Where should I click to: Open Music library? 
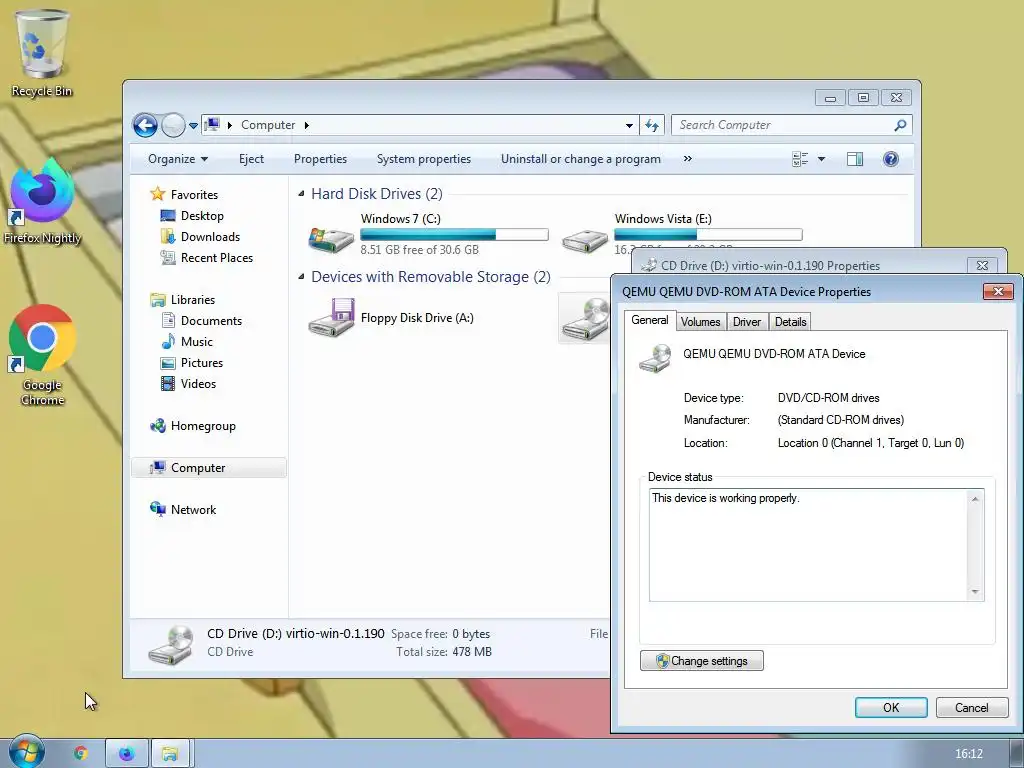[x=196, y=341]
